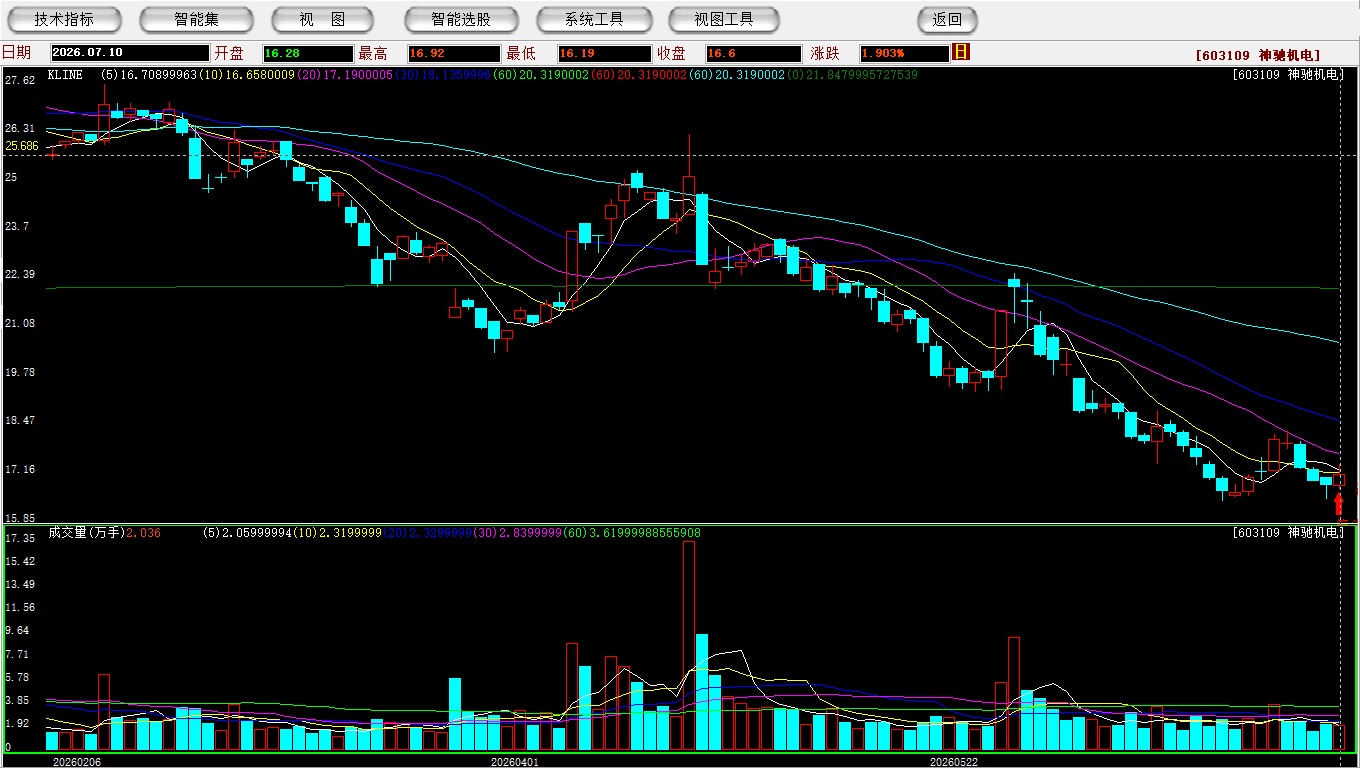Click the 系统工具 button

pos(594,19)
